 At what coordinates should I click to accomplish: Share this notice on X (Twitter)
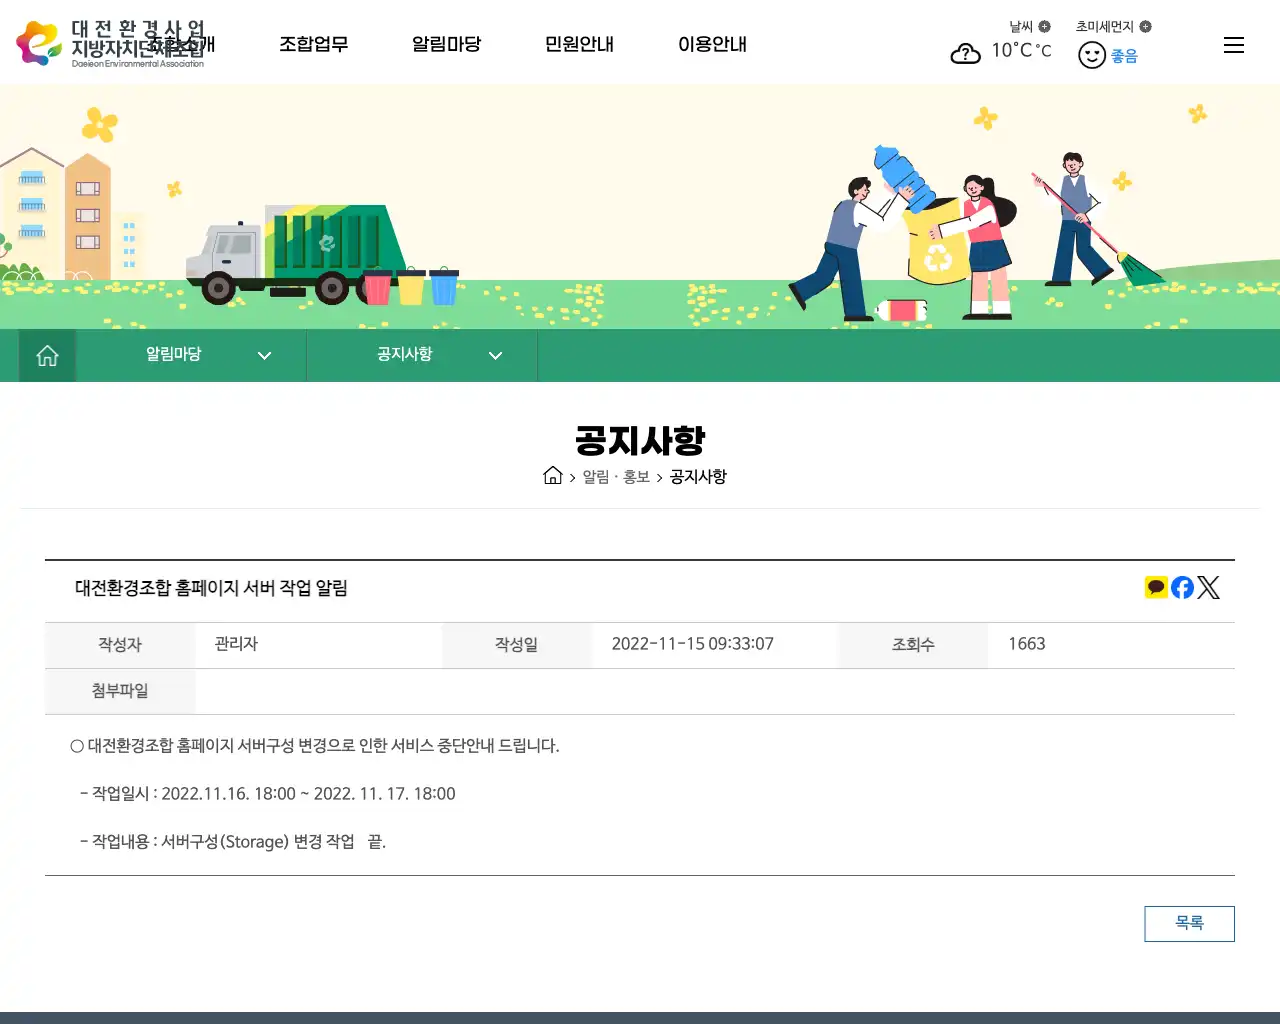1209,587
